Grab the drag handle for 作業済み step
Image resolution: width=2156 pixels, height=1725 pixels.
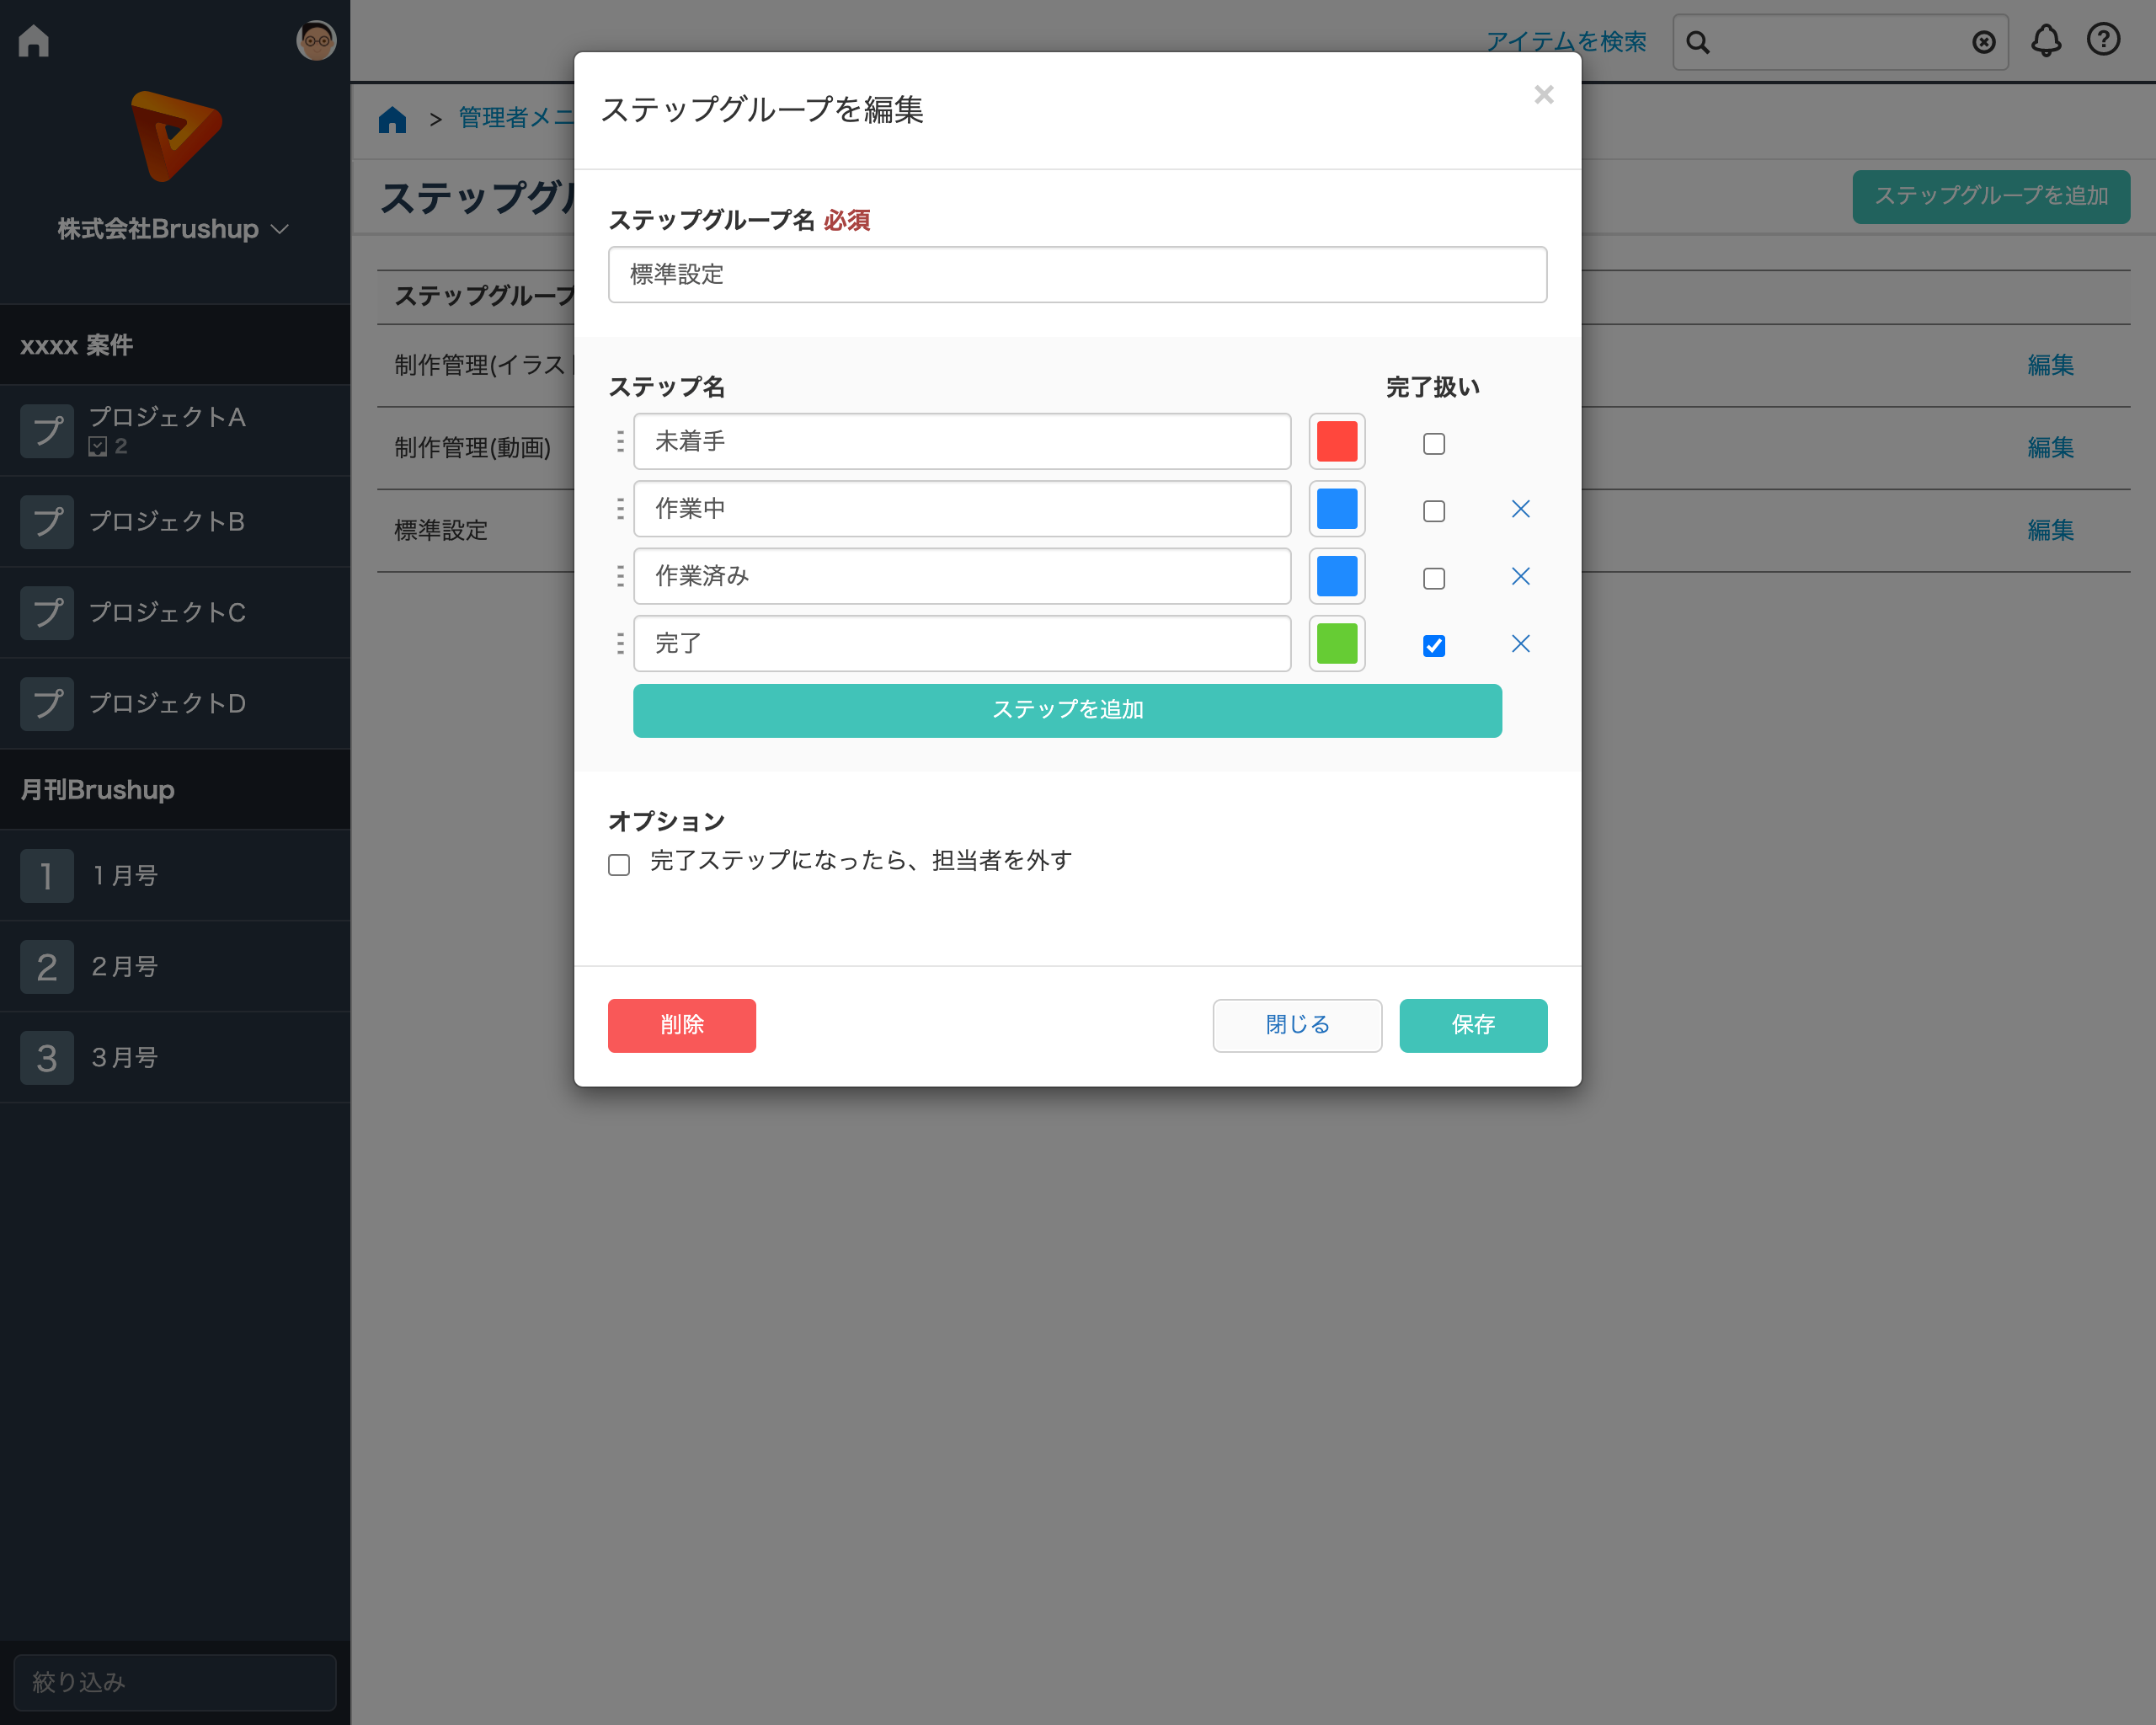point(620,576)
